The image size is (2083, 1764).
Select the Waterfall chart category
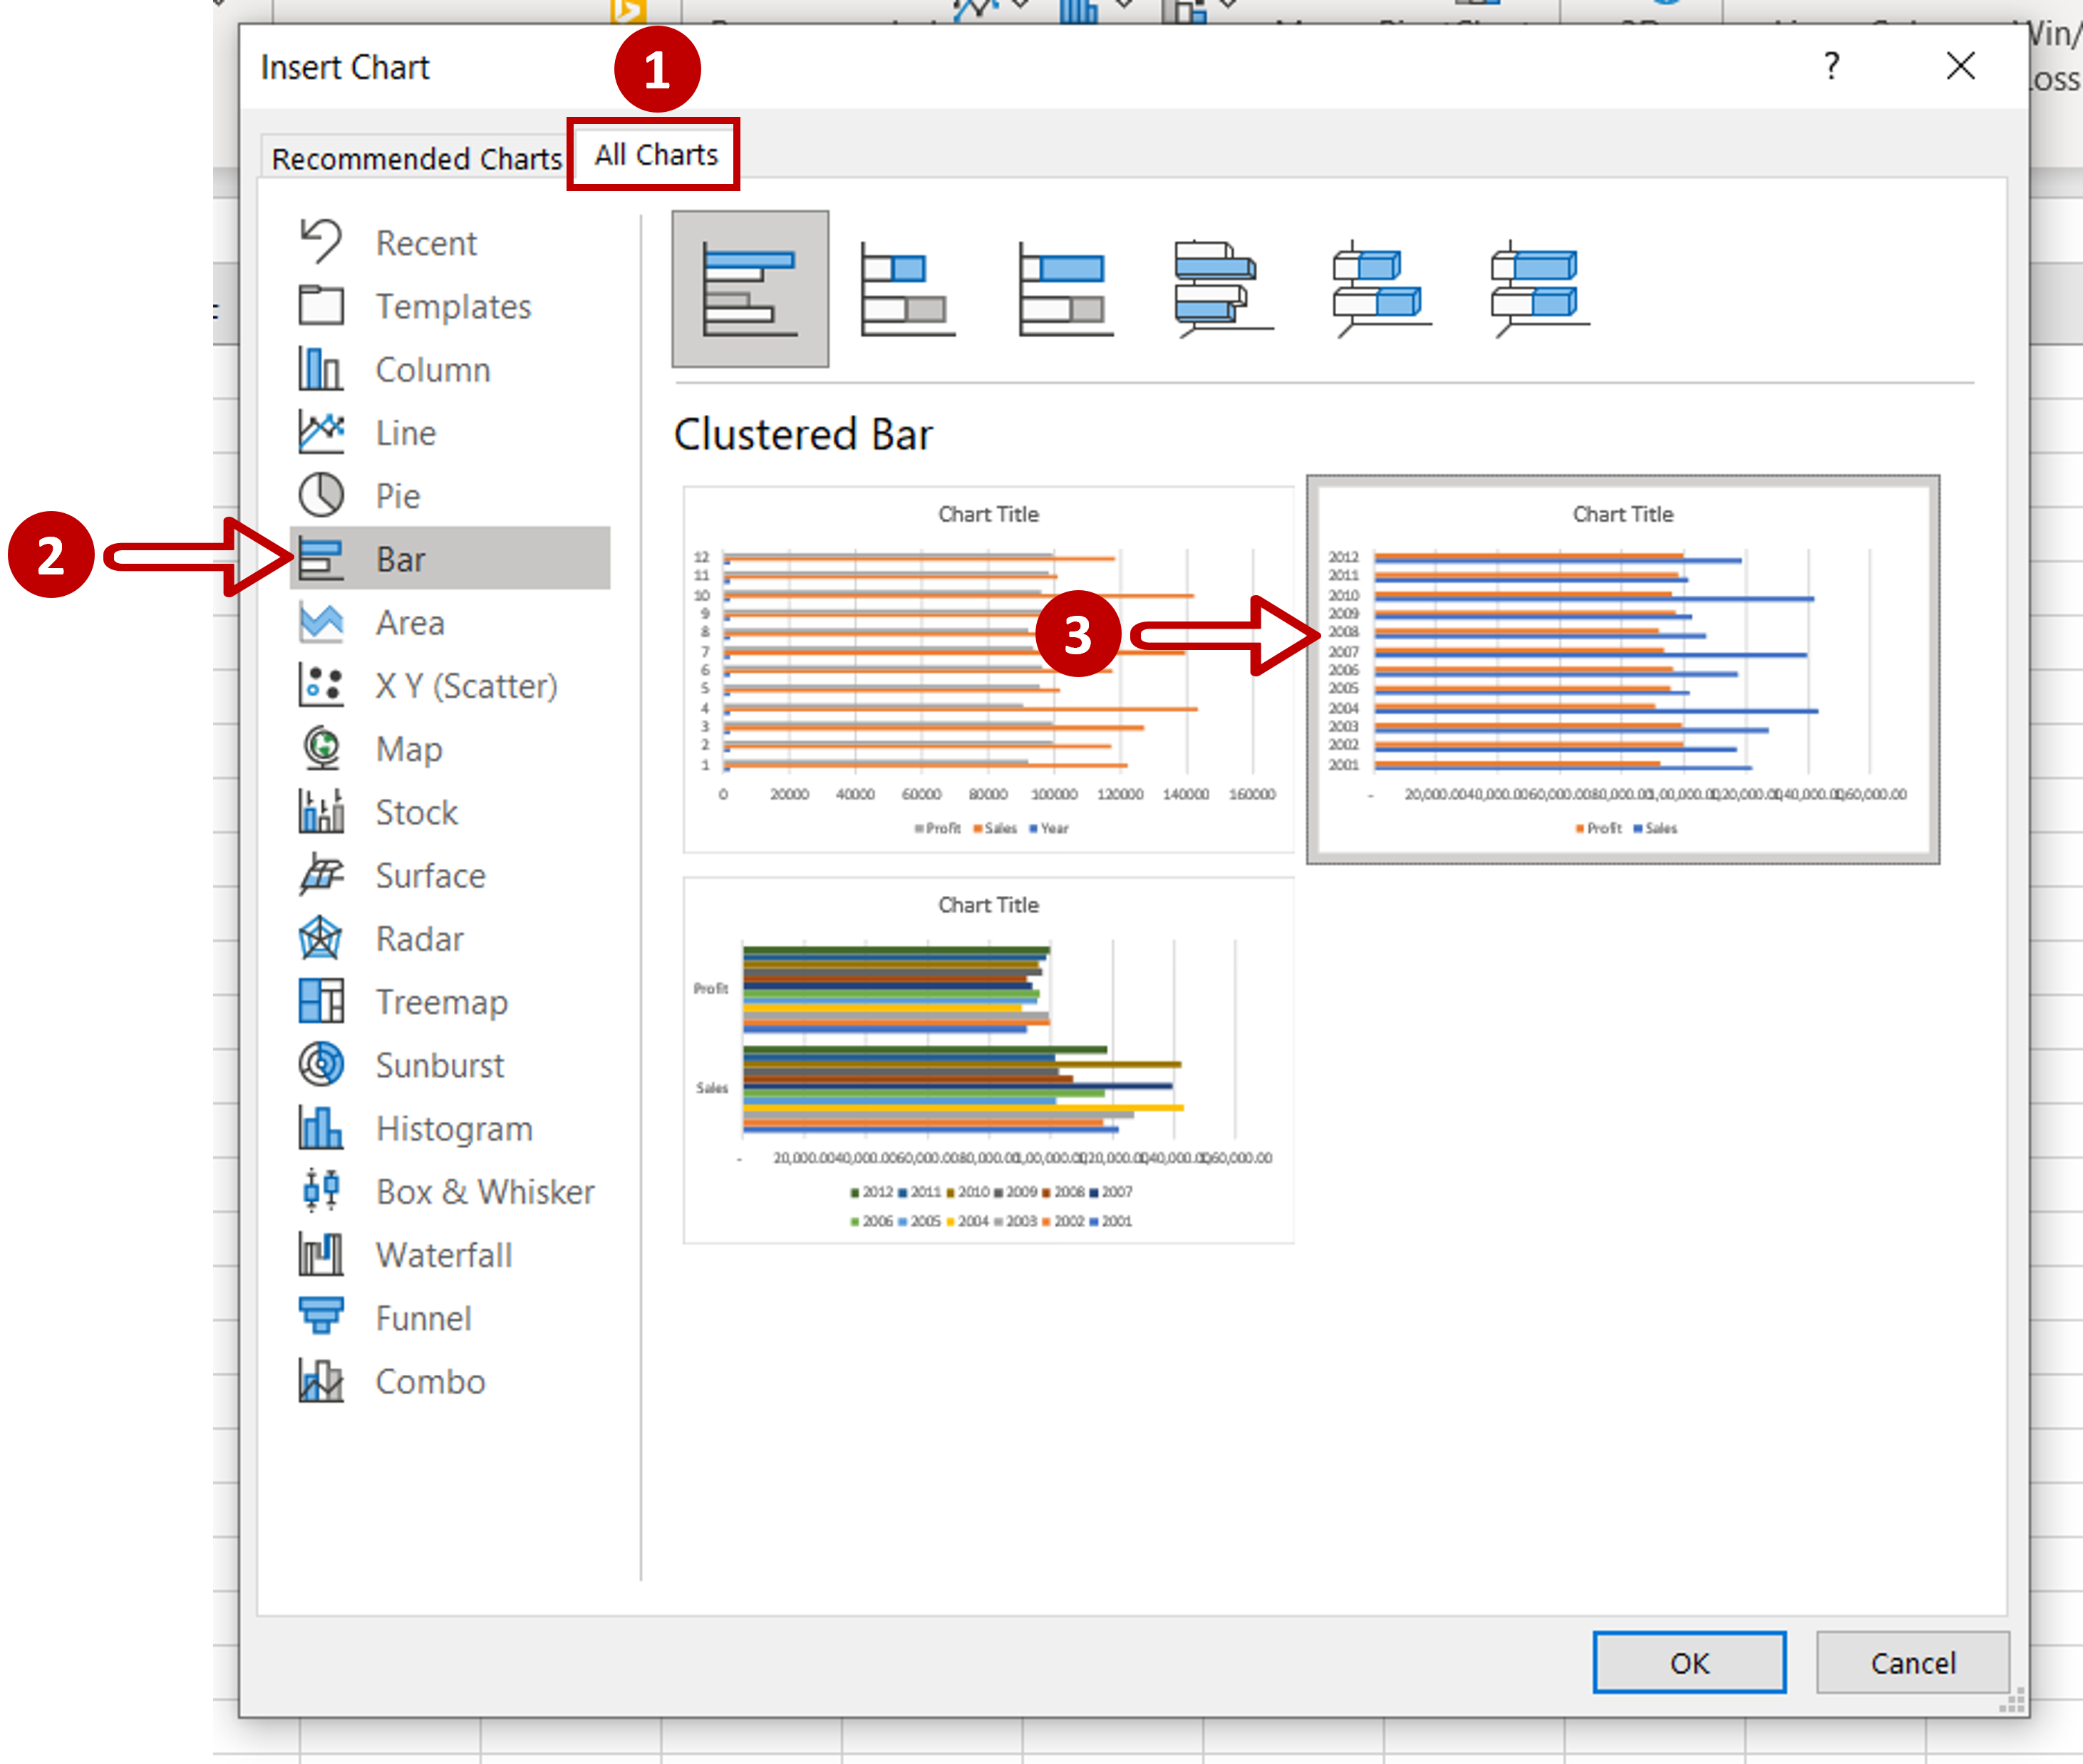point(443,1255)
